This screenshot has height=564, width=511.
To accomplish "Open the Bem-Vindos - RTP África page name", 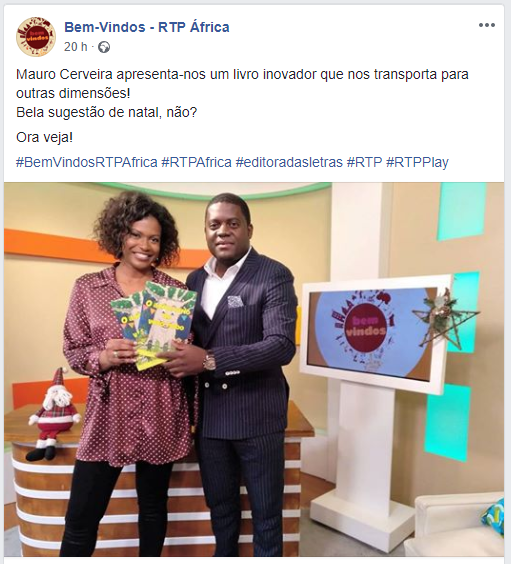I will tap(147, 27).
